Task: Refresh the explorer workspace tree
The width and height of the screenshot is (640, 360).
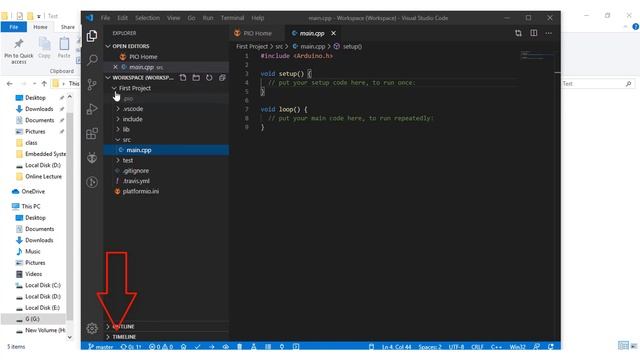Action: pos(209,78)
